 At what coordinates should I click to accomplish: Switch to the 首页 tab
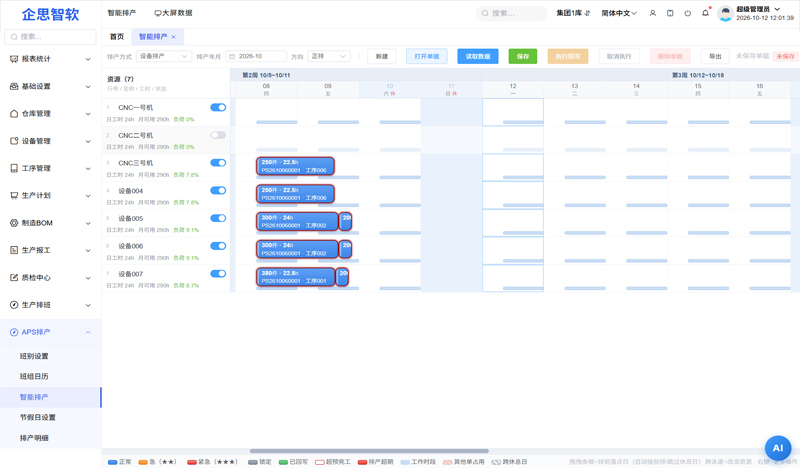pyautogui.click(x=117, y=37)
